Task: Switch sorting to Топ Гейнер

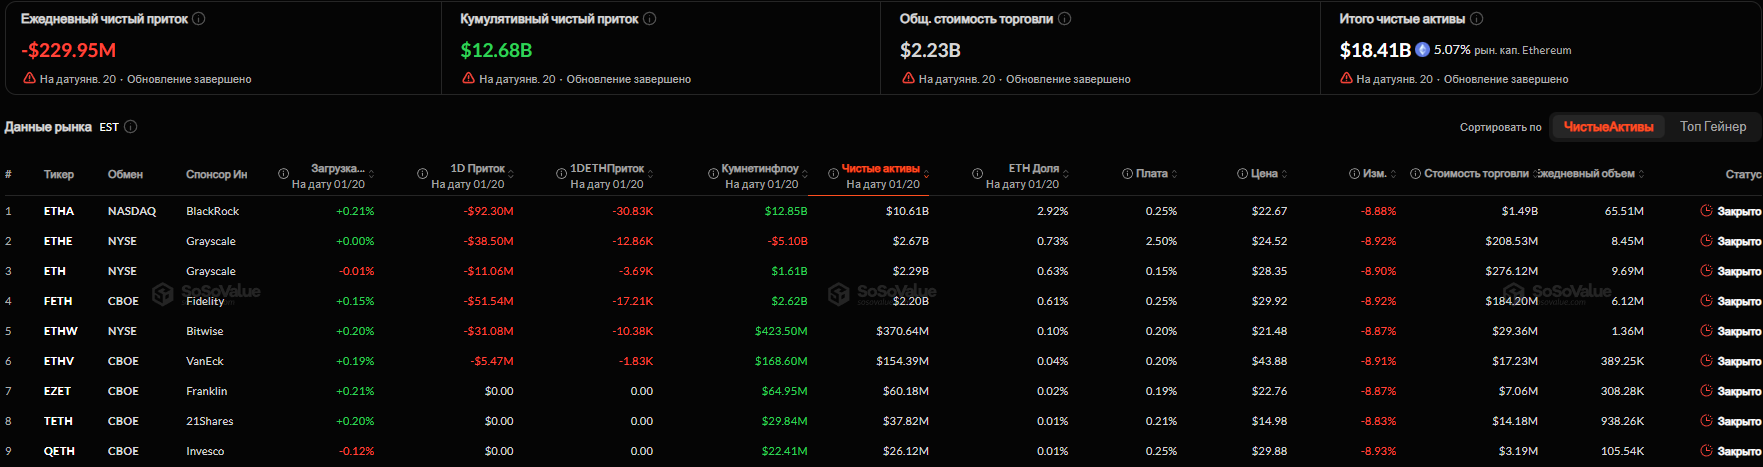Action: click(x=1713, y=127)
